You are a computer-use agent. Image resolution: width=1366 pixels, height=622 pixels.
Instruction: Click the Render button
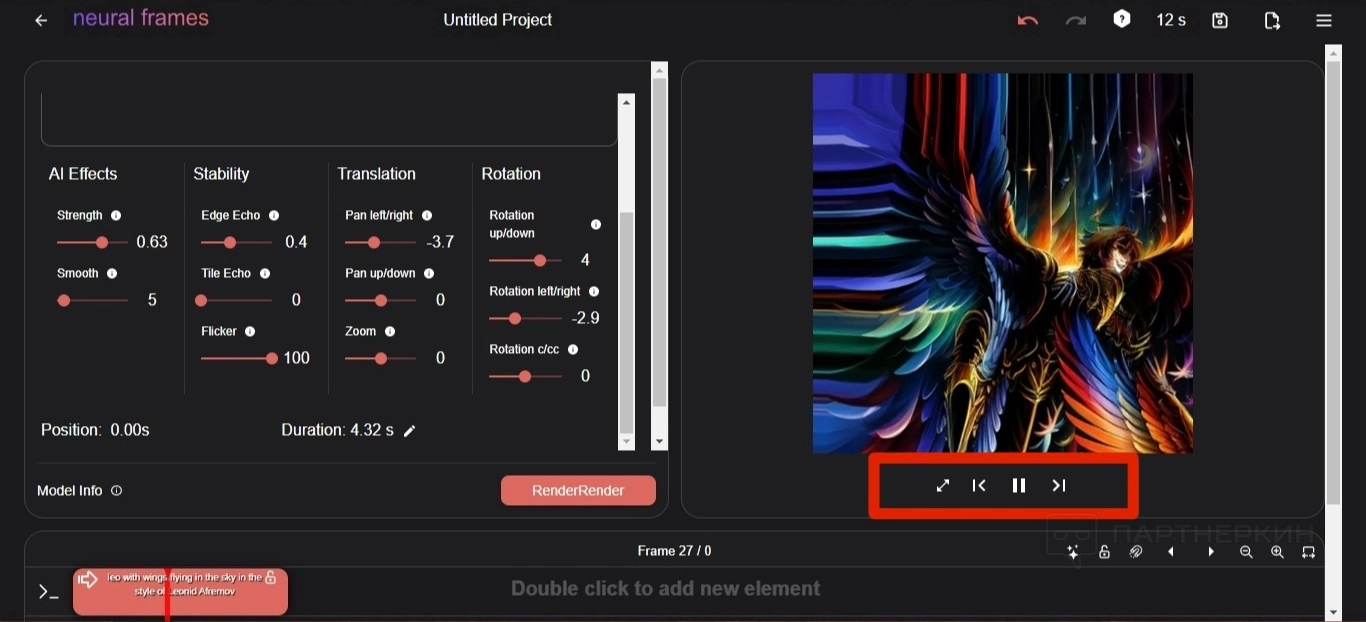pyautogui.click(x=578, y=490)
